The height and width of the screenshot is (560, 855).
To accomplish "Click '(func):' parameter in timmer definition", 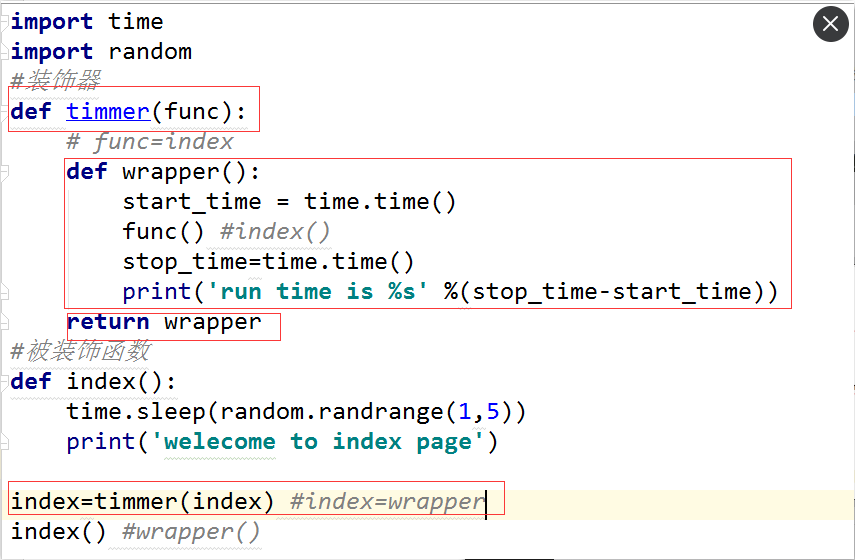I will (x=198, y=112).
